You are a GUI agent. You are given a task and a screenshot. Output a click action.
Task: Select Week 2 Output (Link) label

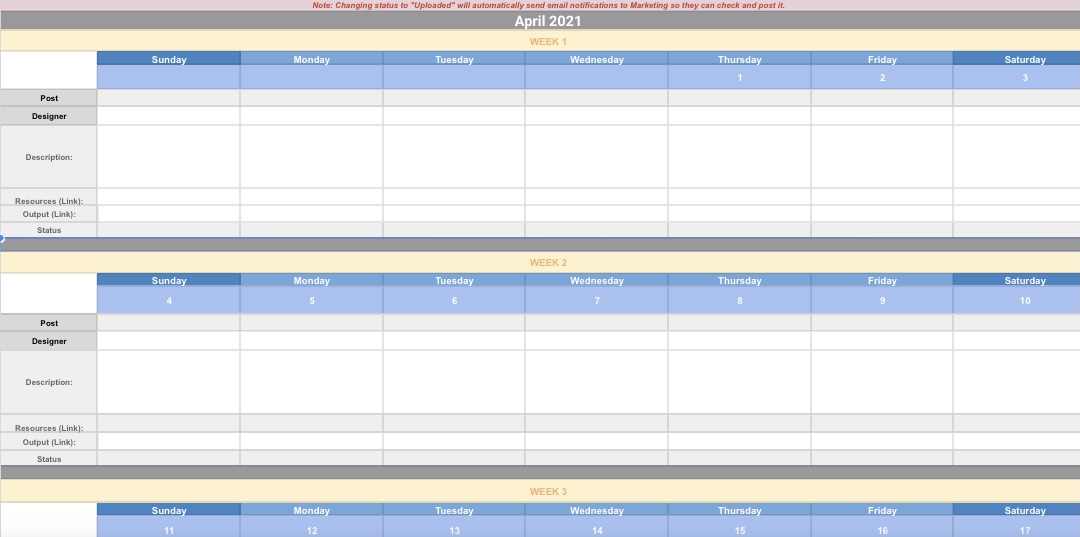coord(49,442)
